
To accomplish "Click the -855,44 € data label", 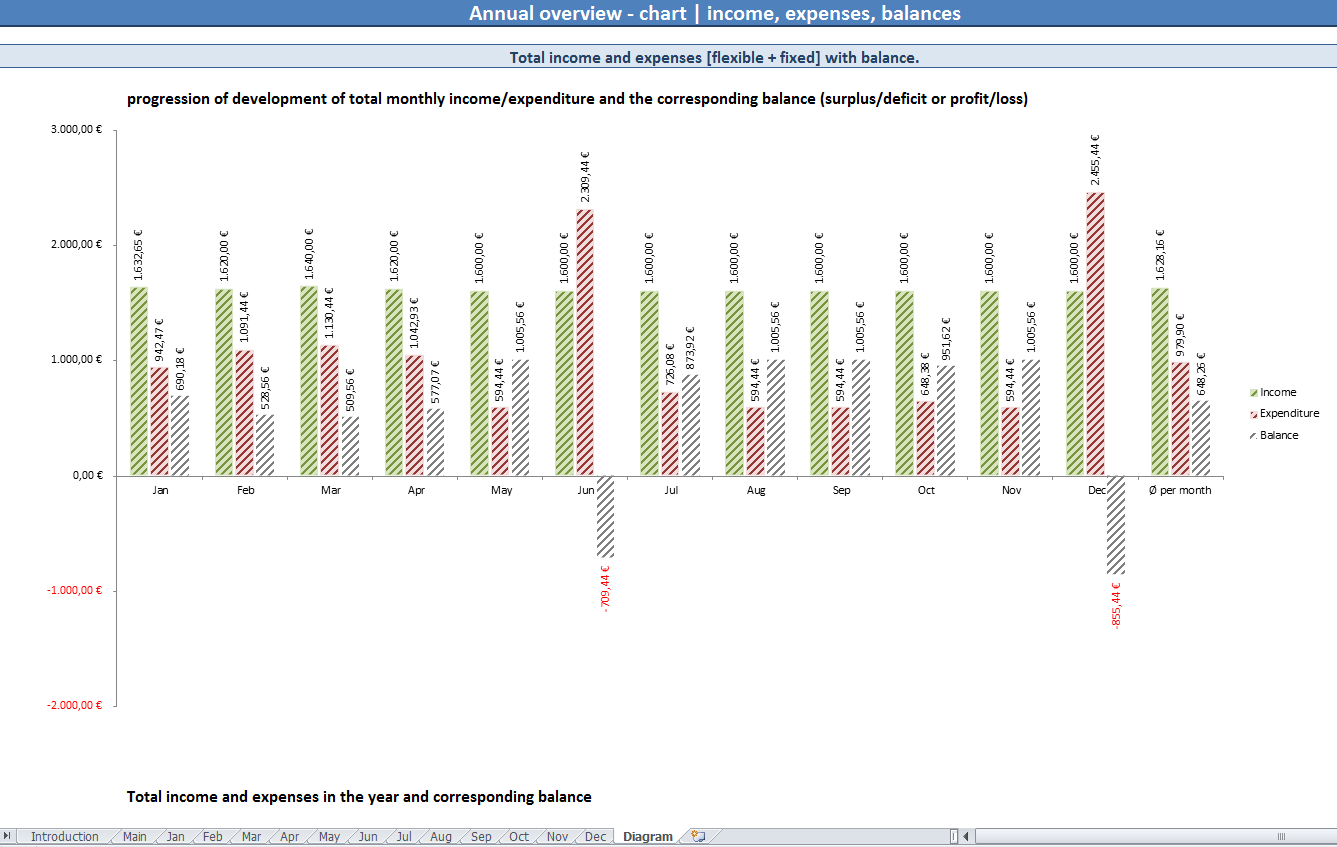I will pos(1115,605).
